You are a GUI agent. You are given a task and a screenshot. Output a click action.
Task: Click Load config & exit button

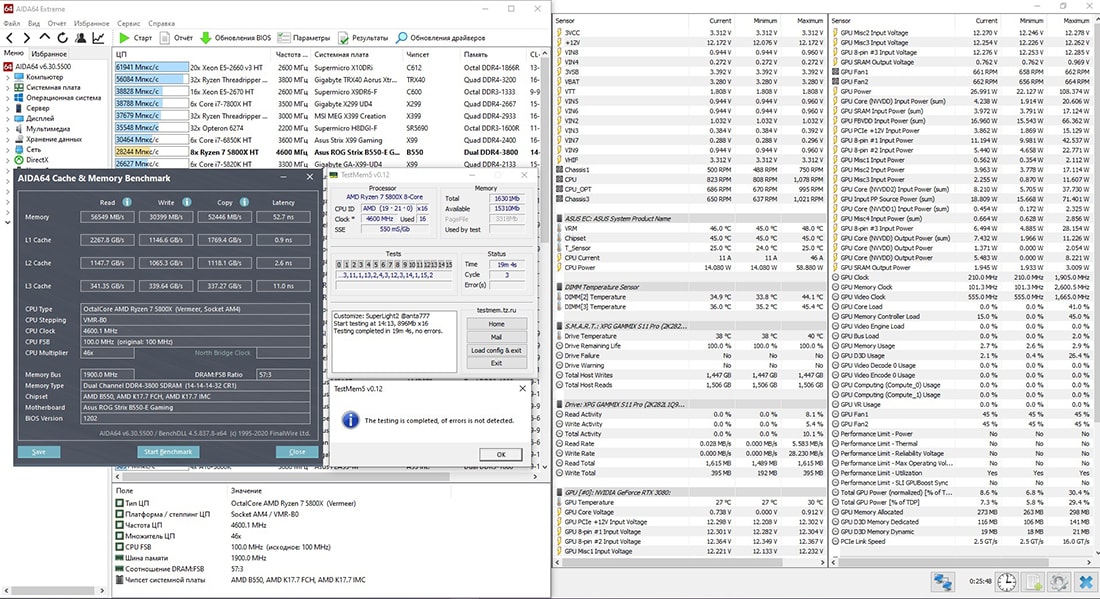(x=496, y=350)
